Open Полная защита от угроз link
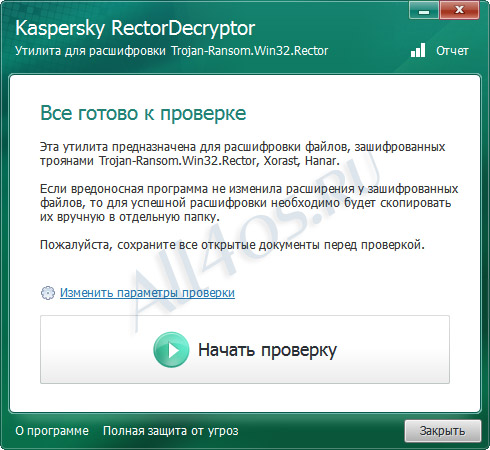 pyautogui.click(x=171, y=431)
